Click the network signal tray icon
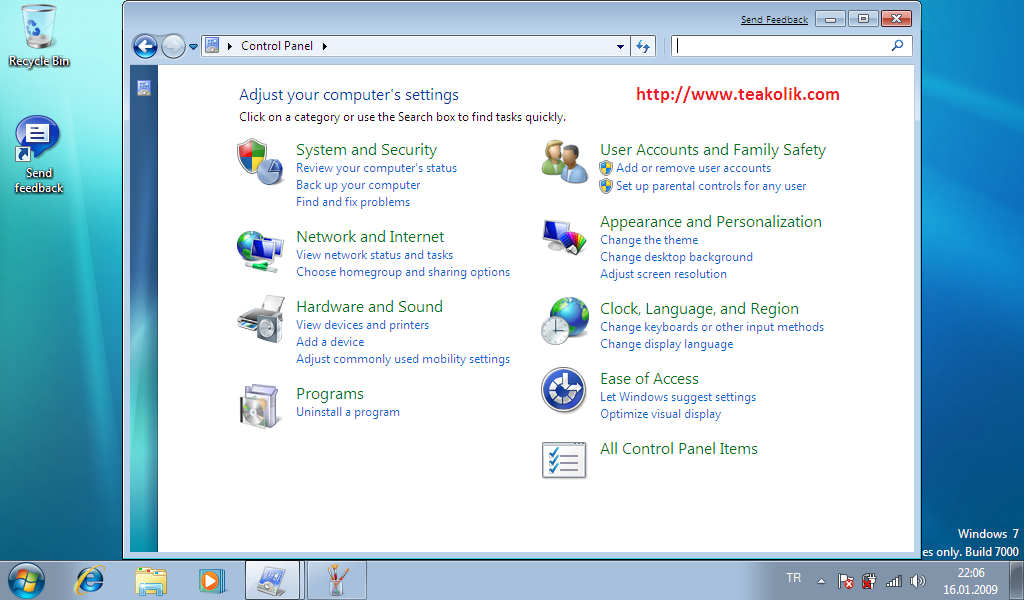 point(893,580)
